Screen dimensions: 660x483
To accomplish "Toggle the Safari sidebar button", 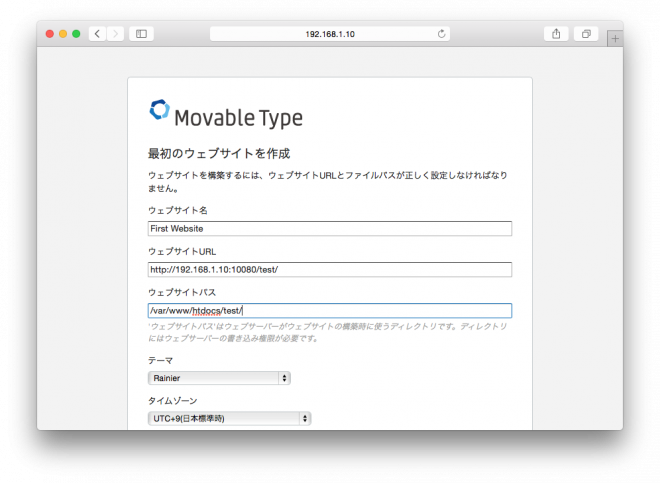I will tap(141, 34).
